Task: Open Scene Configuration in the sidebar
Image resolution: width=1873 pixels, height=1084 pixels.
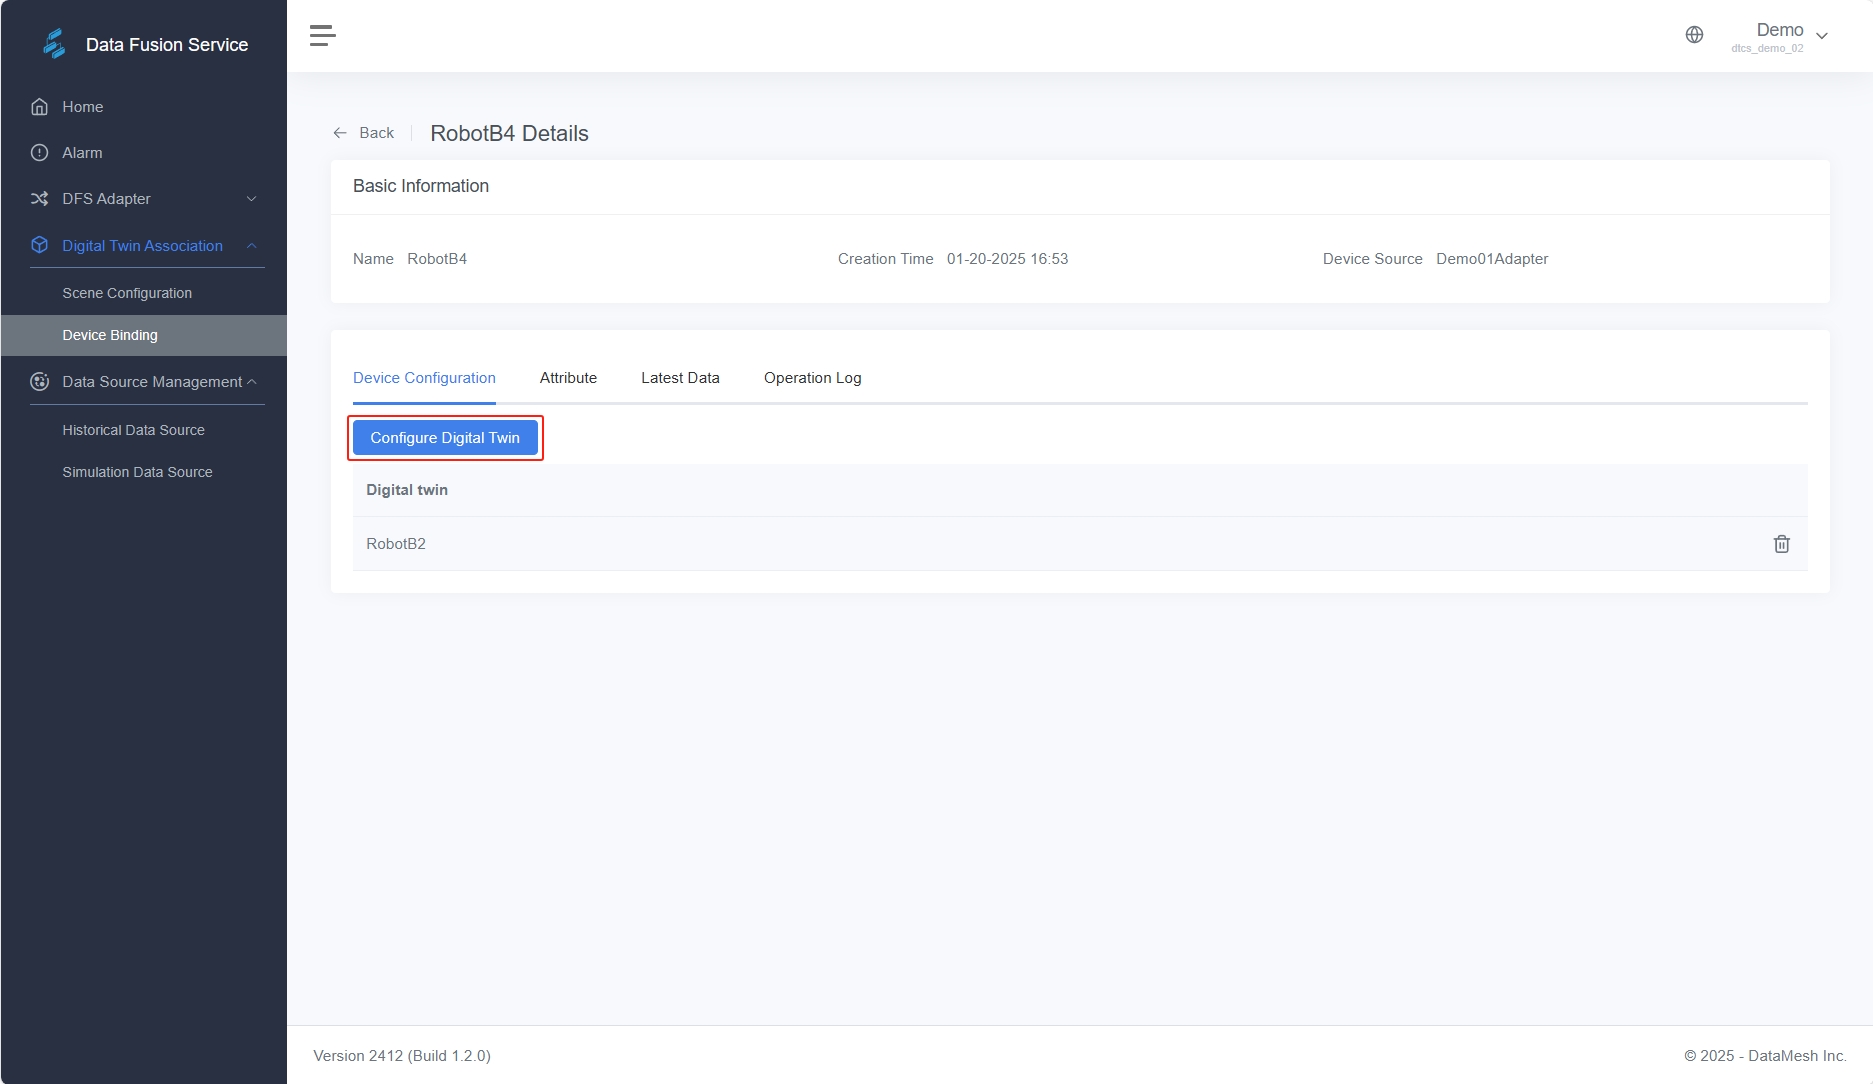Action: tap(127, 293)
